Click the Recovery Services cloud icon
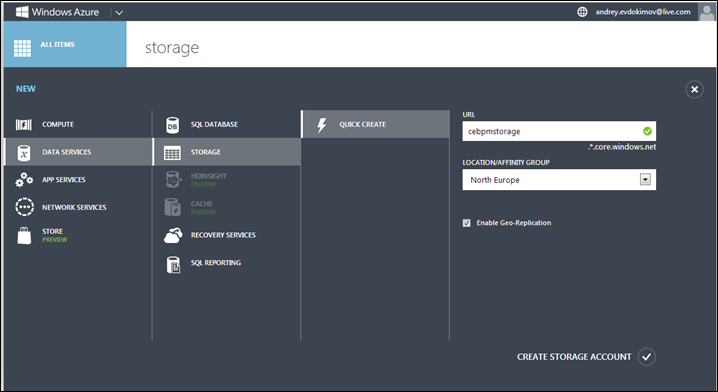The width and height of the screenshot is (718, 392). (x=173, y=235)
